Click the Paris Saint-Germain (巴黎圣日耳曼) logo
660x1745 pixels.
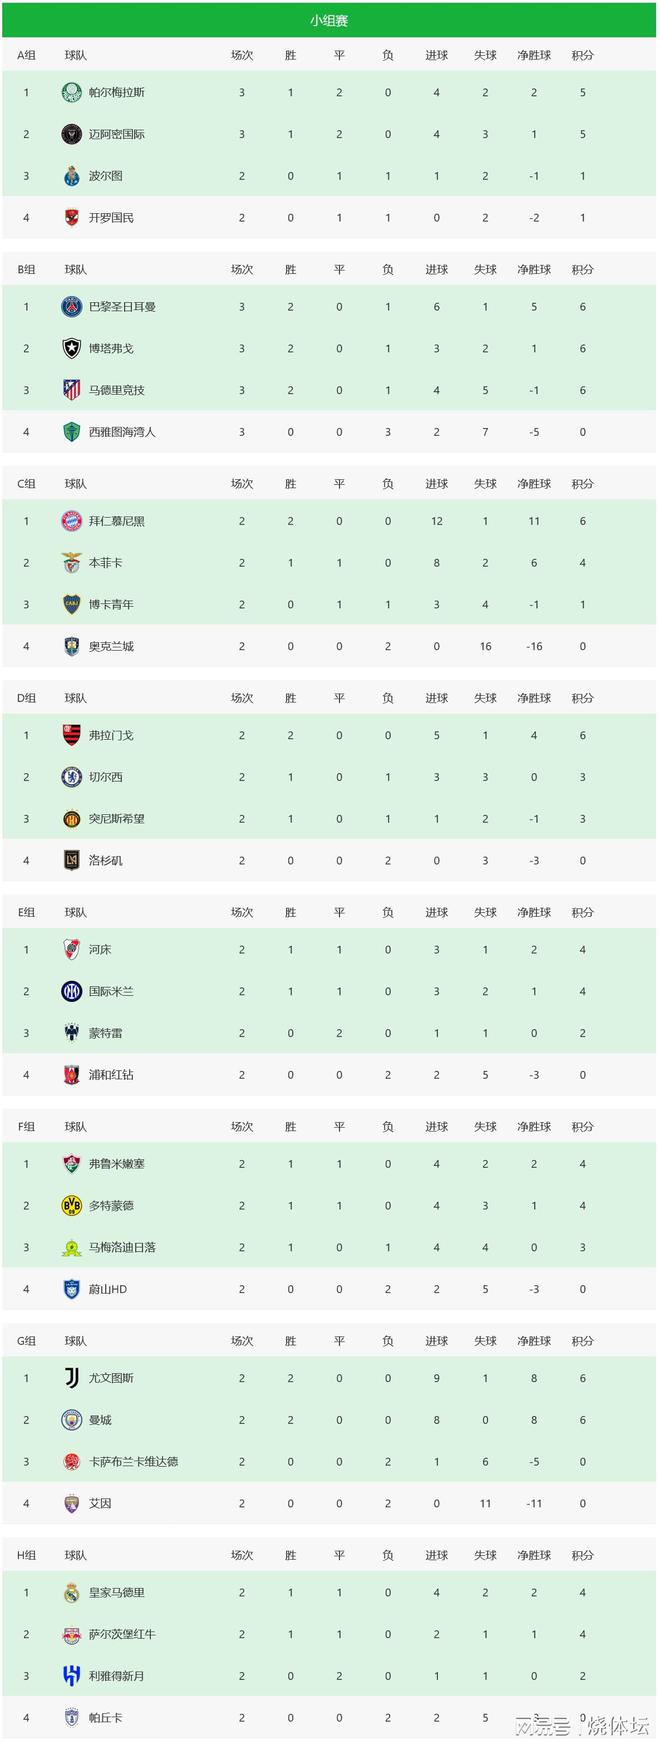[x=71, y=307]
